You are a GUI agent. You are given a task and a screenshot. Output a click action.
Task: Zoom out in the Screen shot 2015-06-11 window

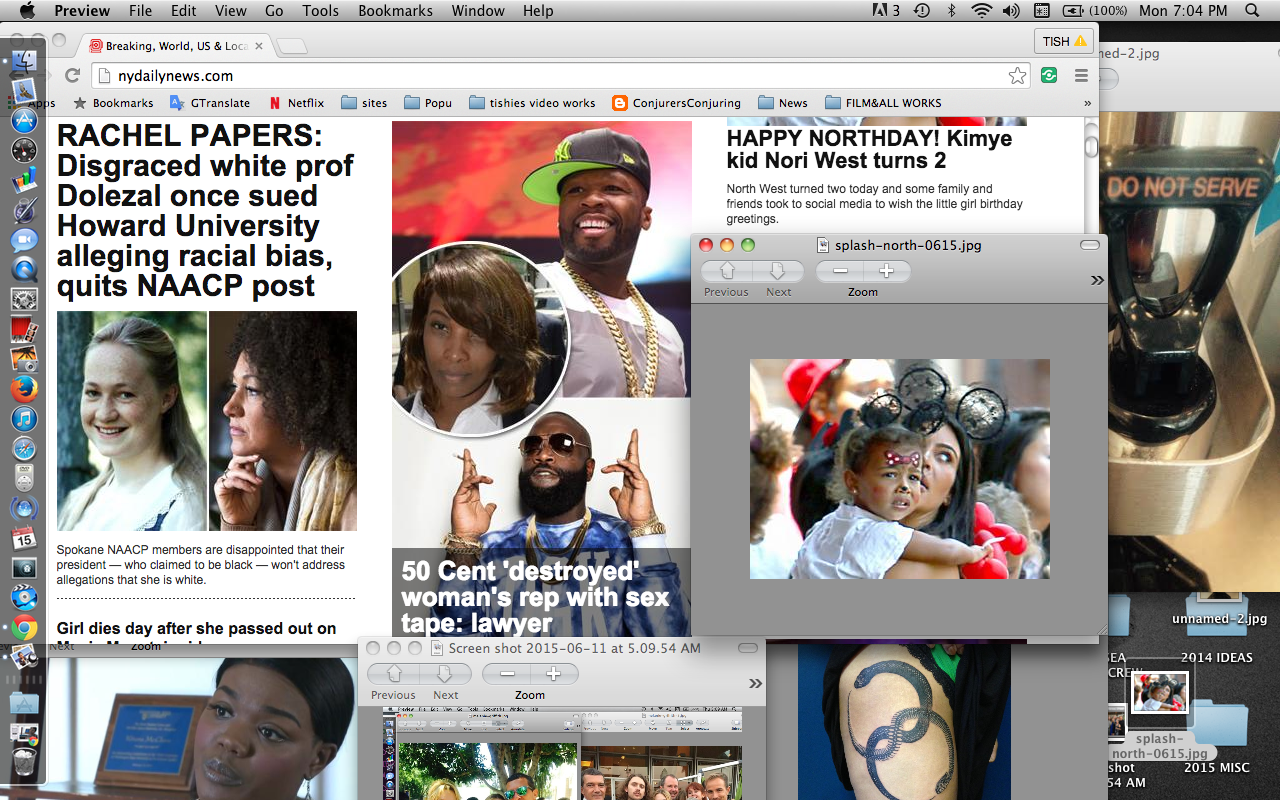point(507,674)
